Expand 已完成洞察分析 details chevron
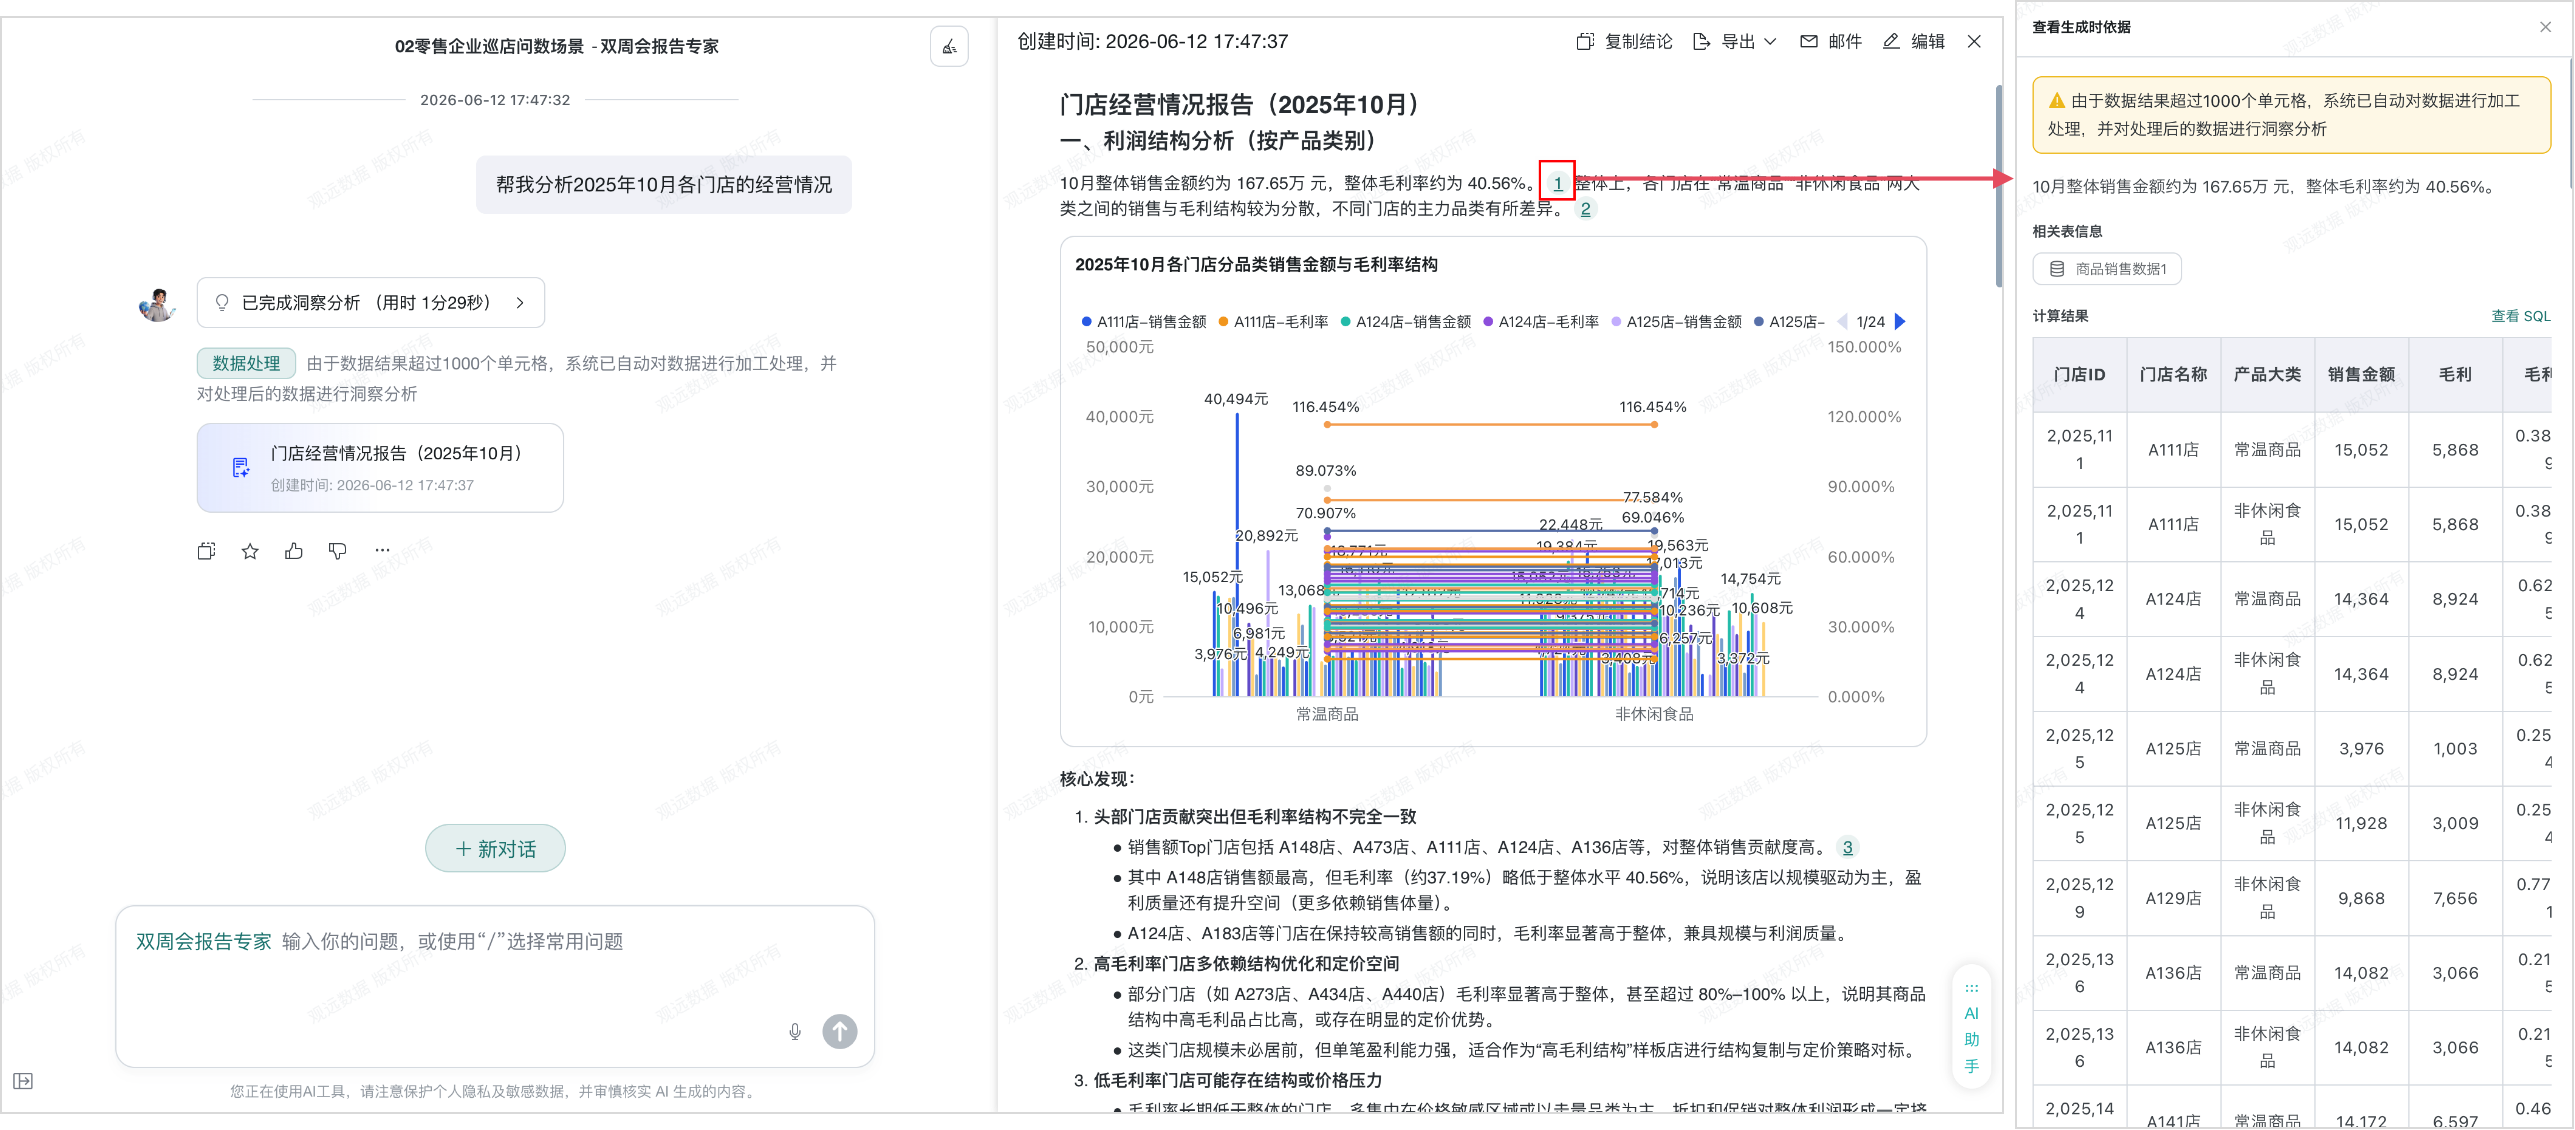The height and width of the screenshot is (1130, 2575). [x=520, y=303]
